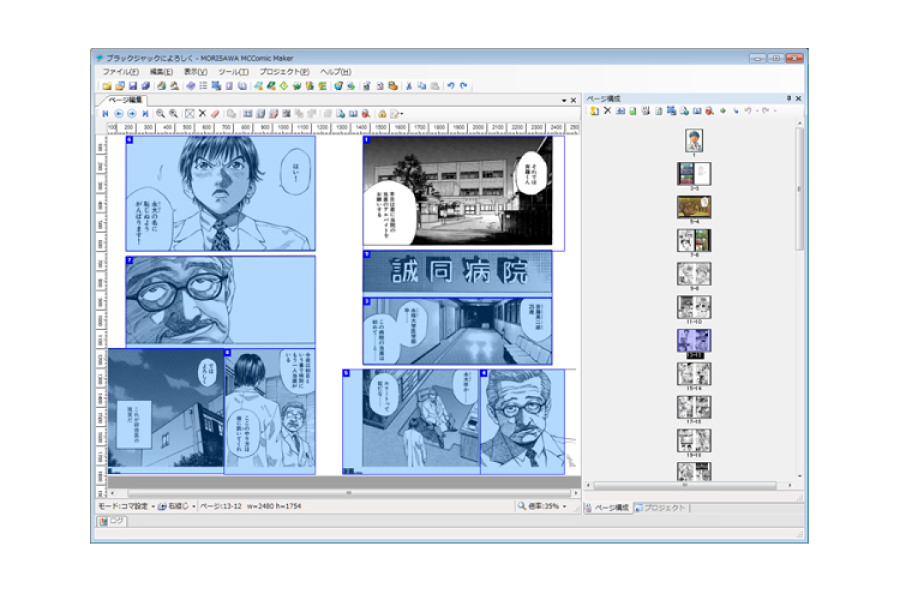Click the red magnifier icon in ページ構成 toolbar
This screenshot has height=600, width=900.
pos(709,111)
